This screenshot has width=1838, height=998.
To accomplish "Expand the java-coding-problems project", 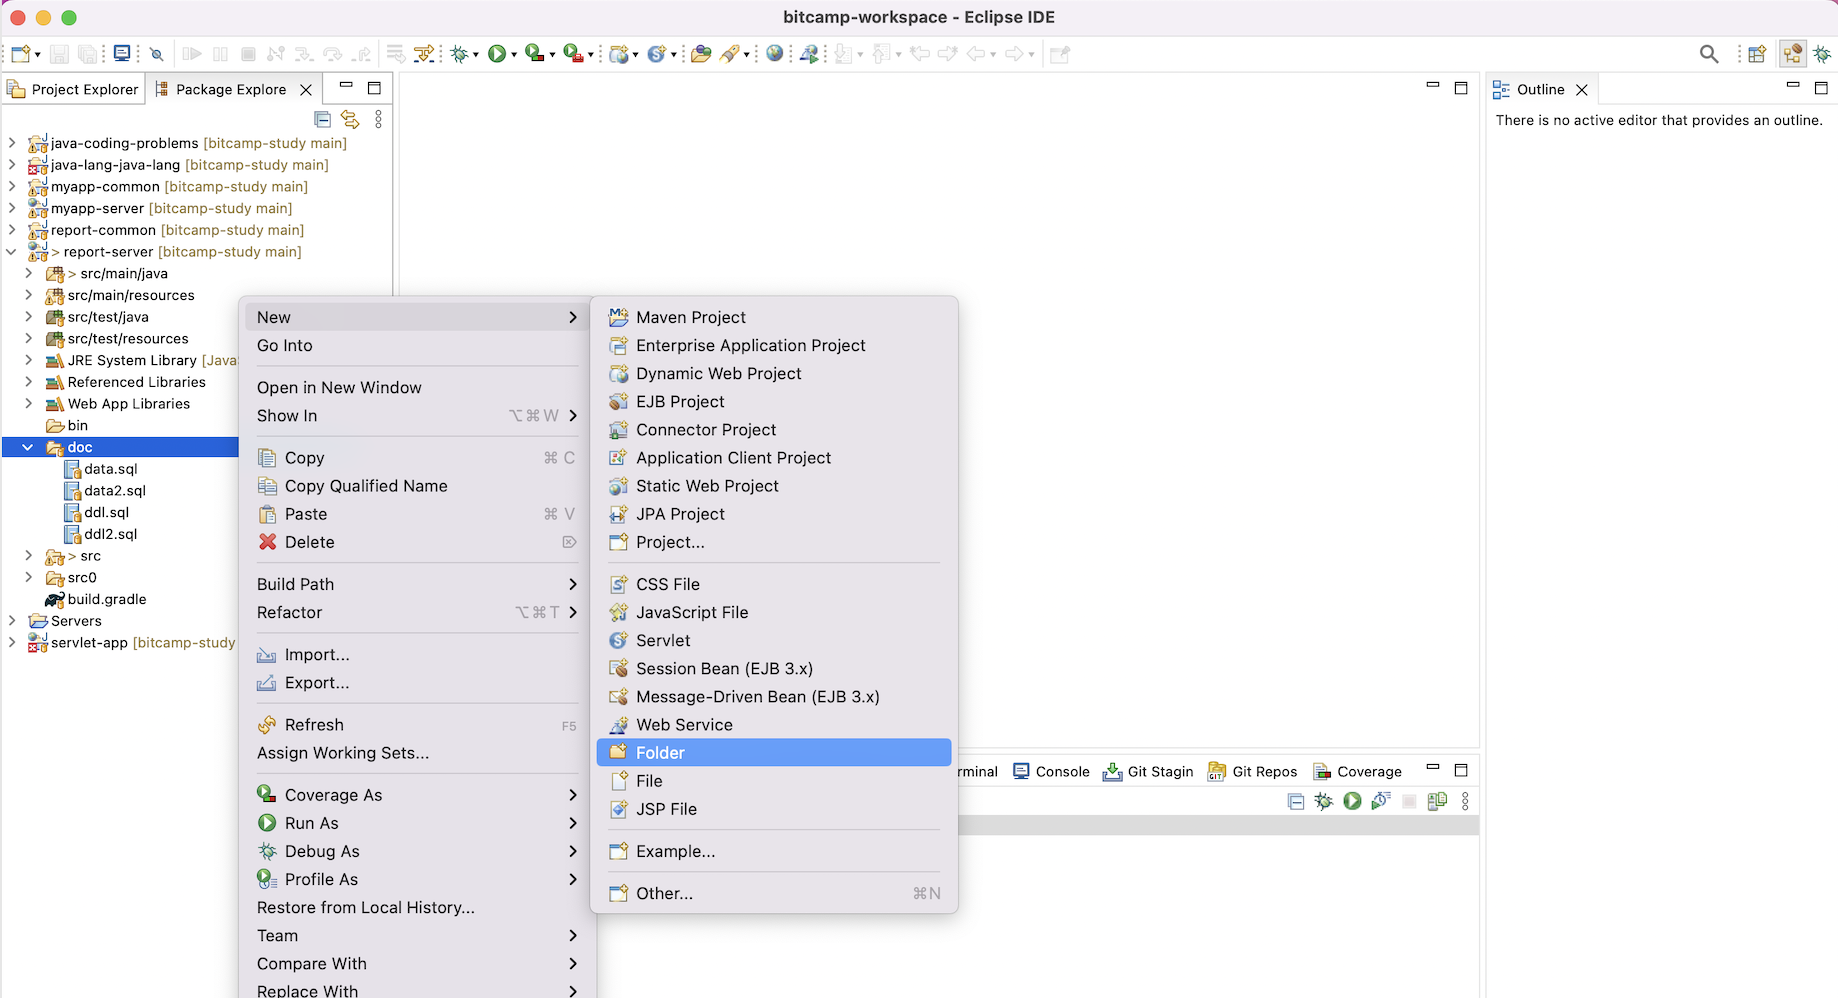I will 12,143.
